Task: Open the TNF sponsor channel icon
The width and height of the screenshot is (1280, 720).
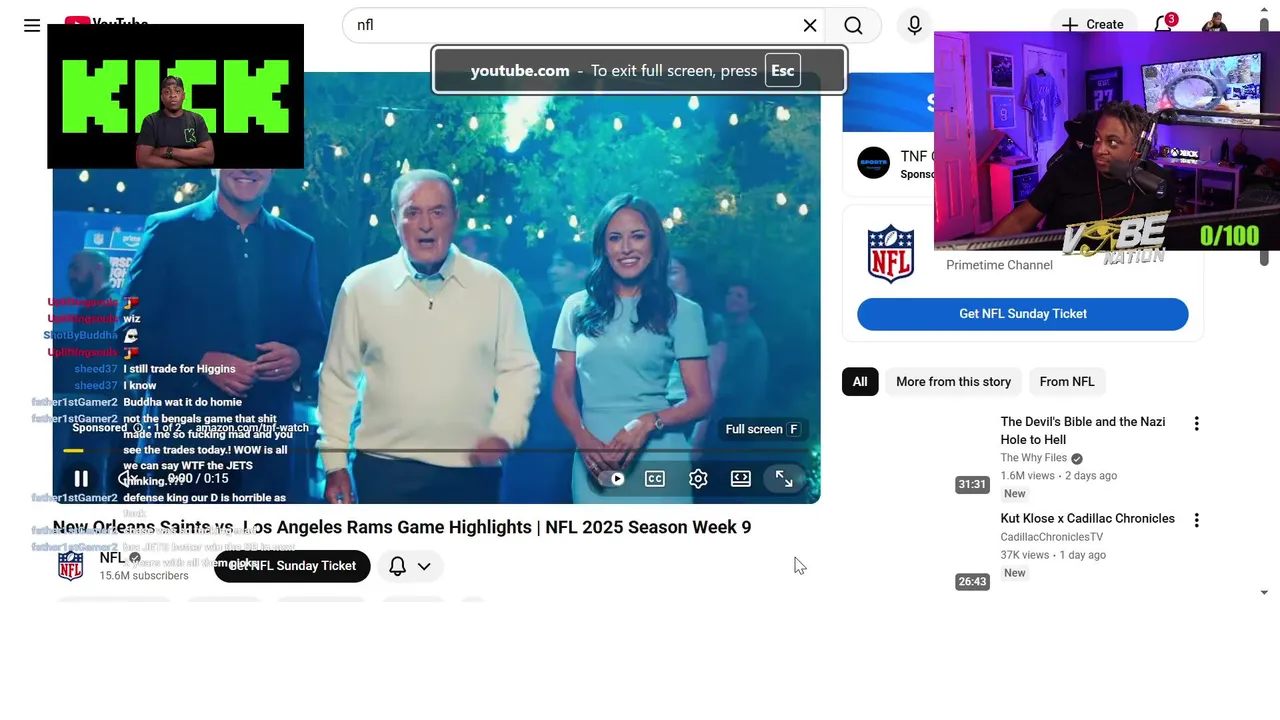Action: pos(873,163)
